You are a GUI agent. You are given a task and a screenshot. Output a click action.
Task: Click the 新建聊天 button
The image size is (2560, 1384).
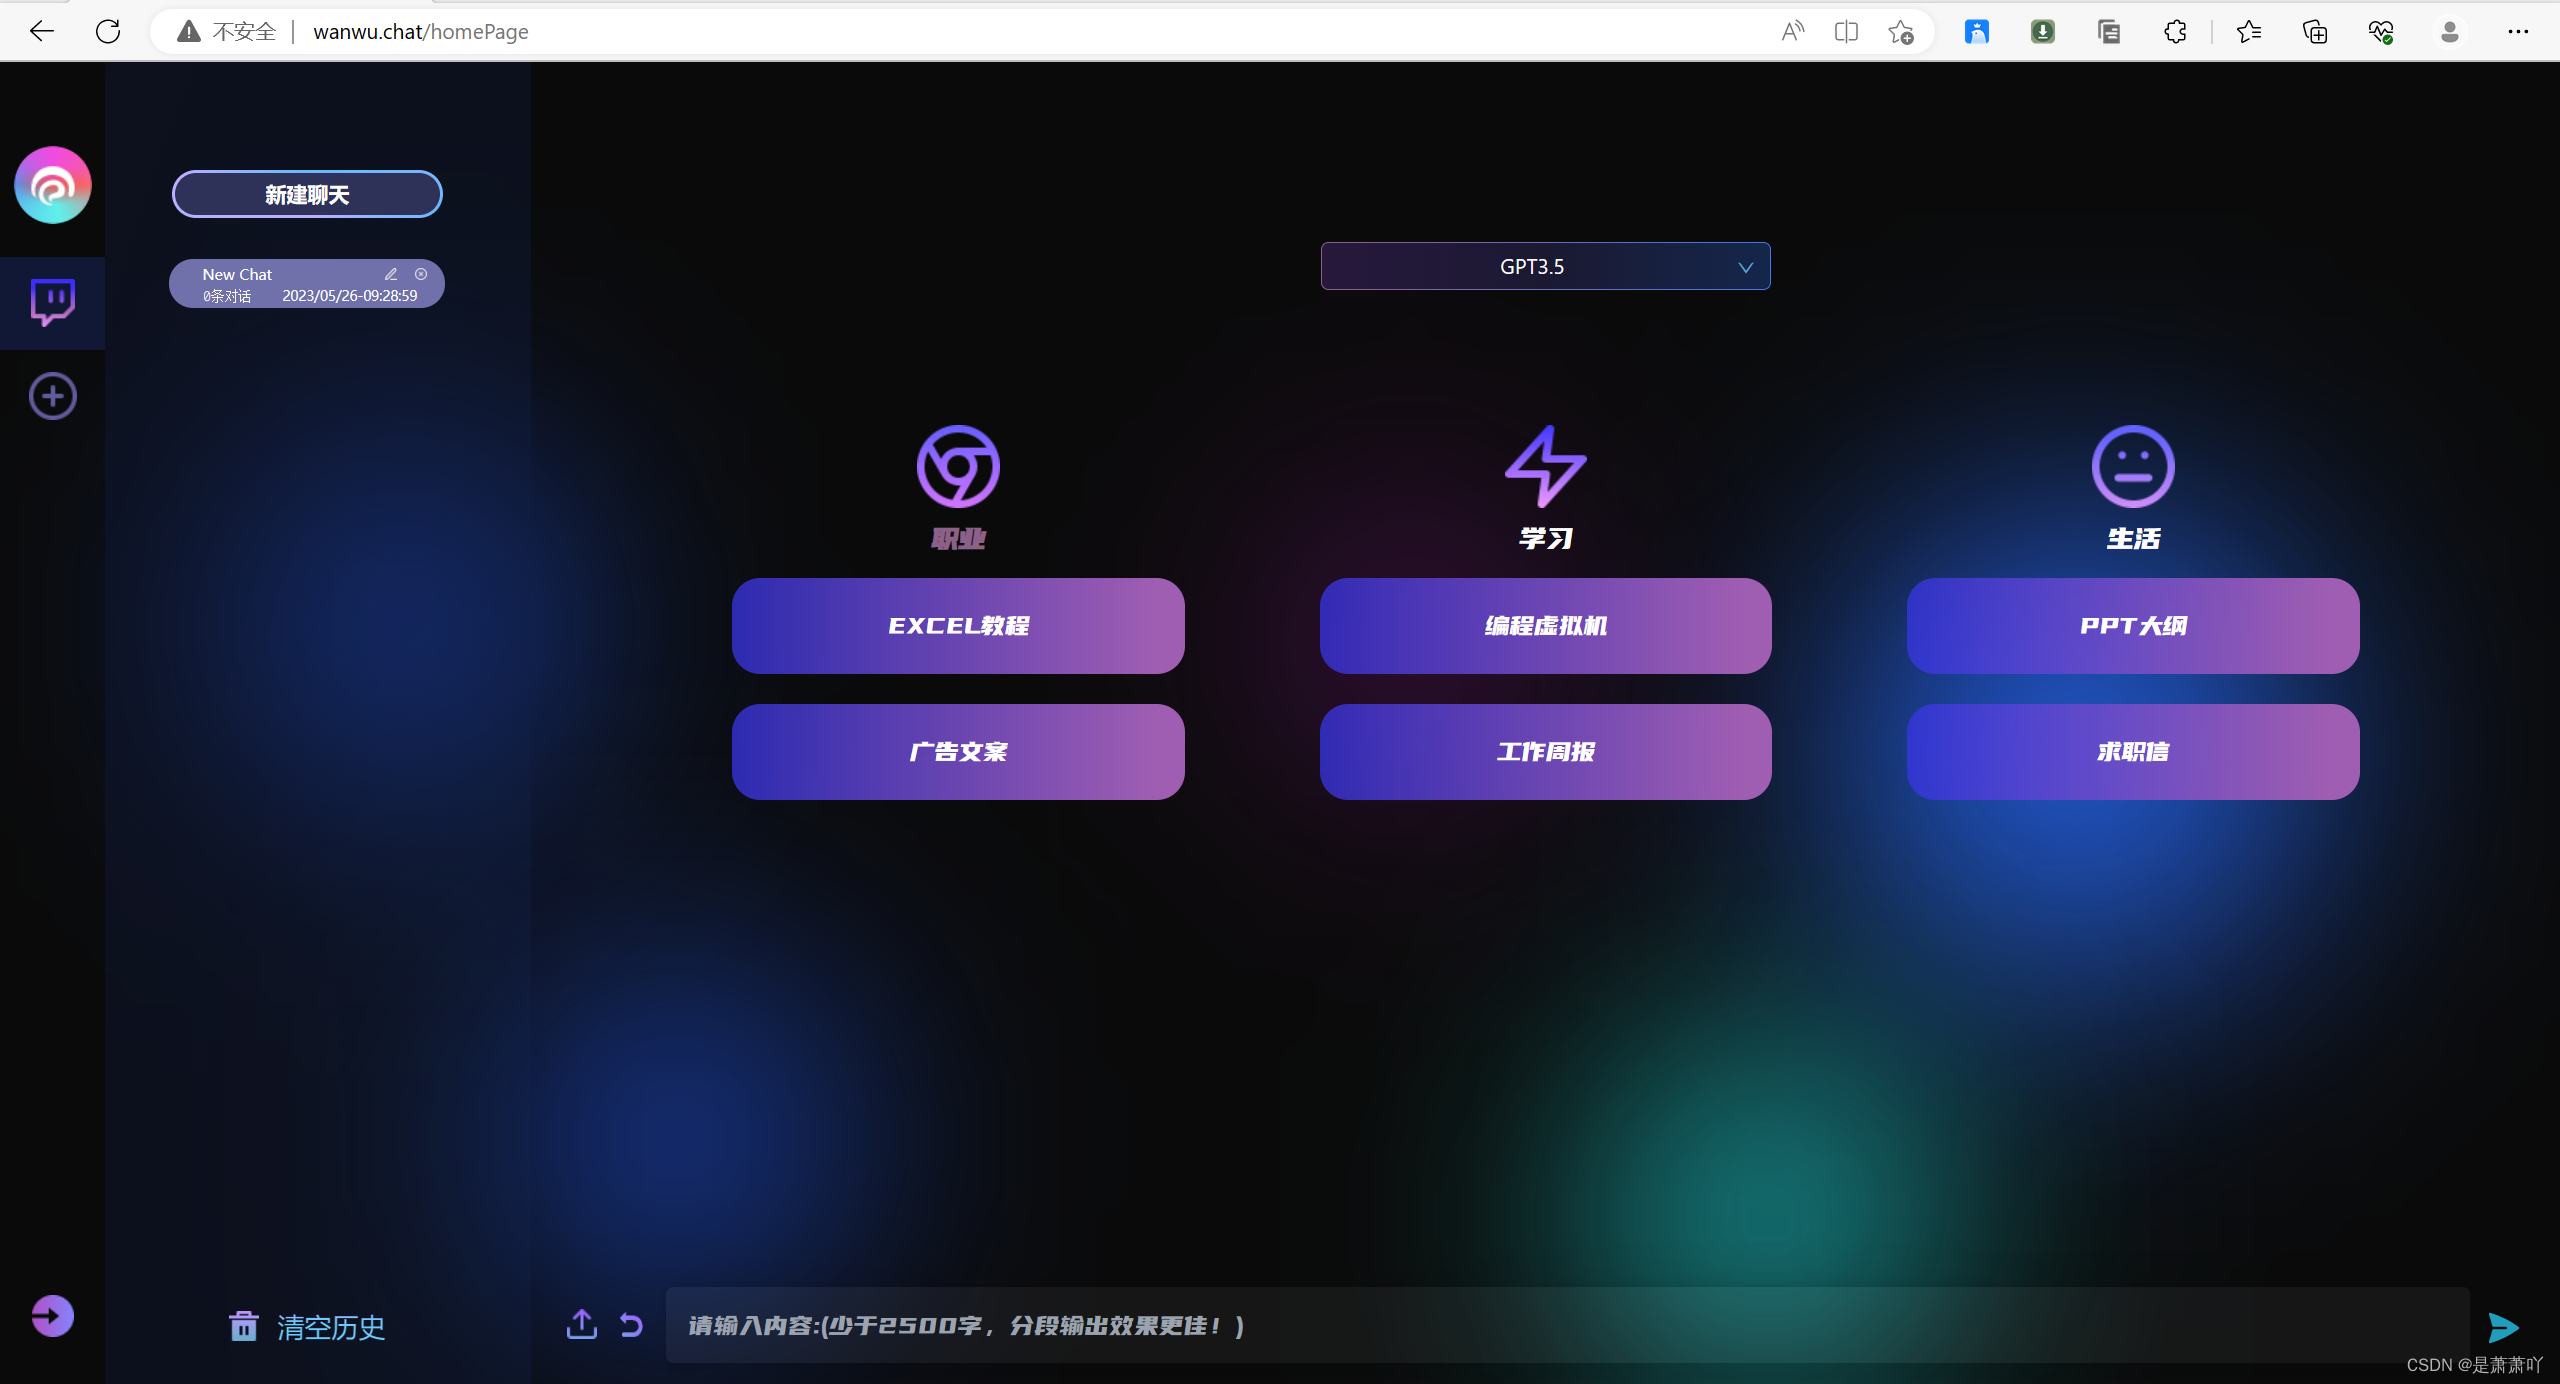click(x=307, y=194)
